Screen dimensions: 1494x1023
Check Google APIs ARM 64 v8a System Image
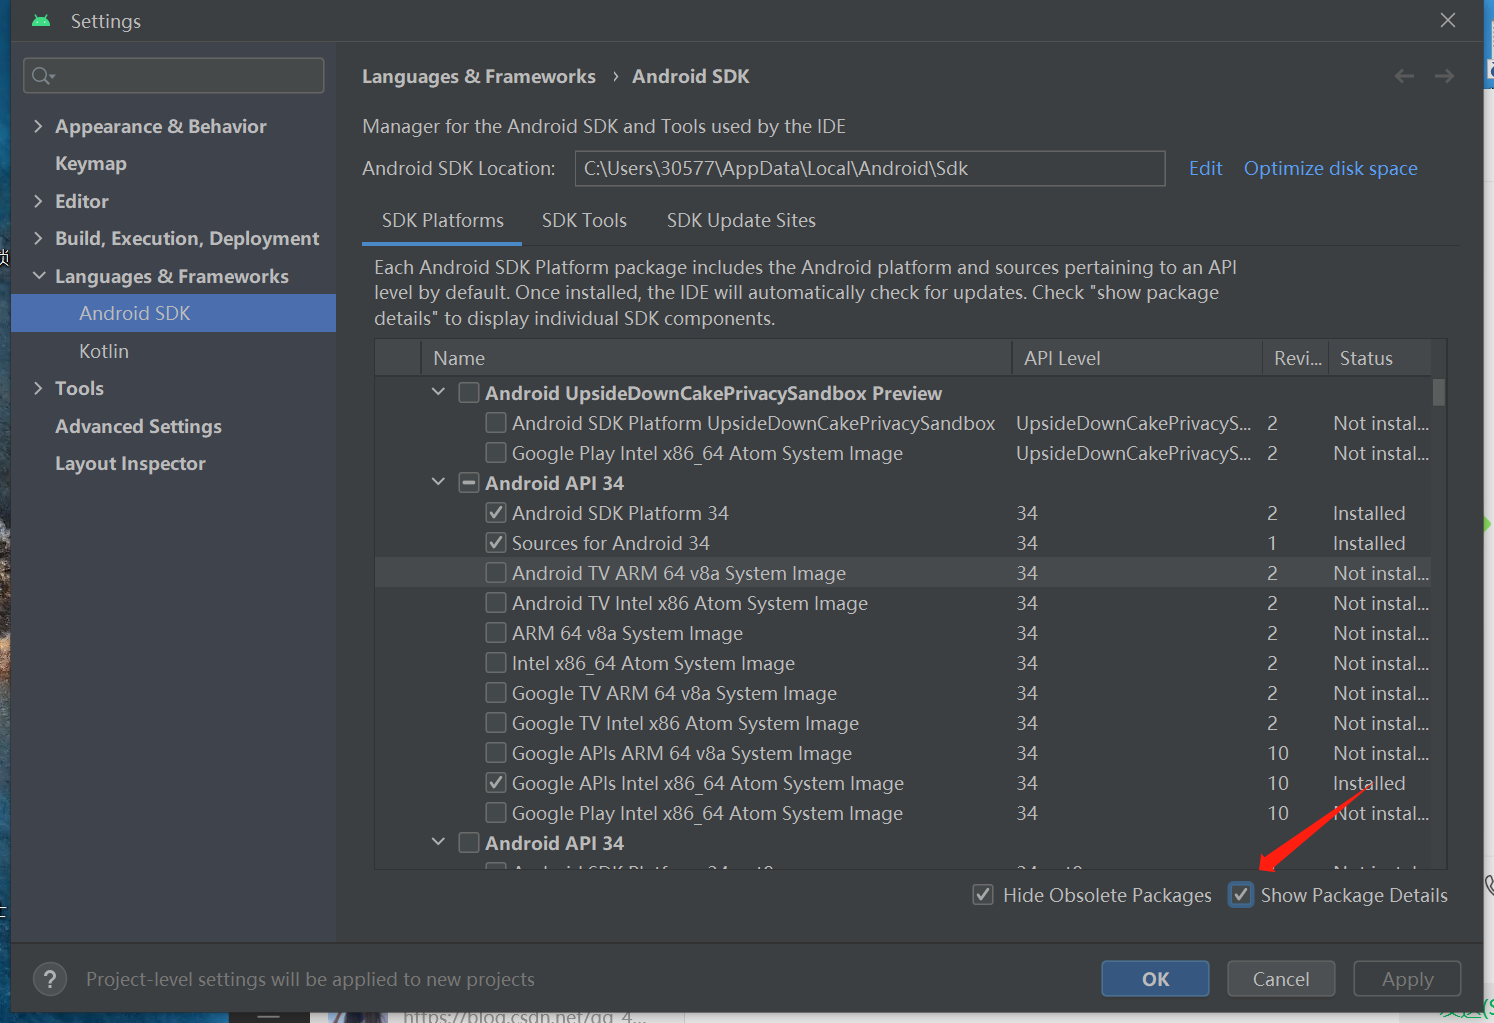(495, 753)
